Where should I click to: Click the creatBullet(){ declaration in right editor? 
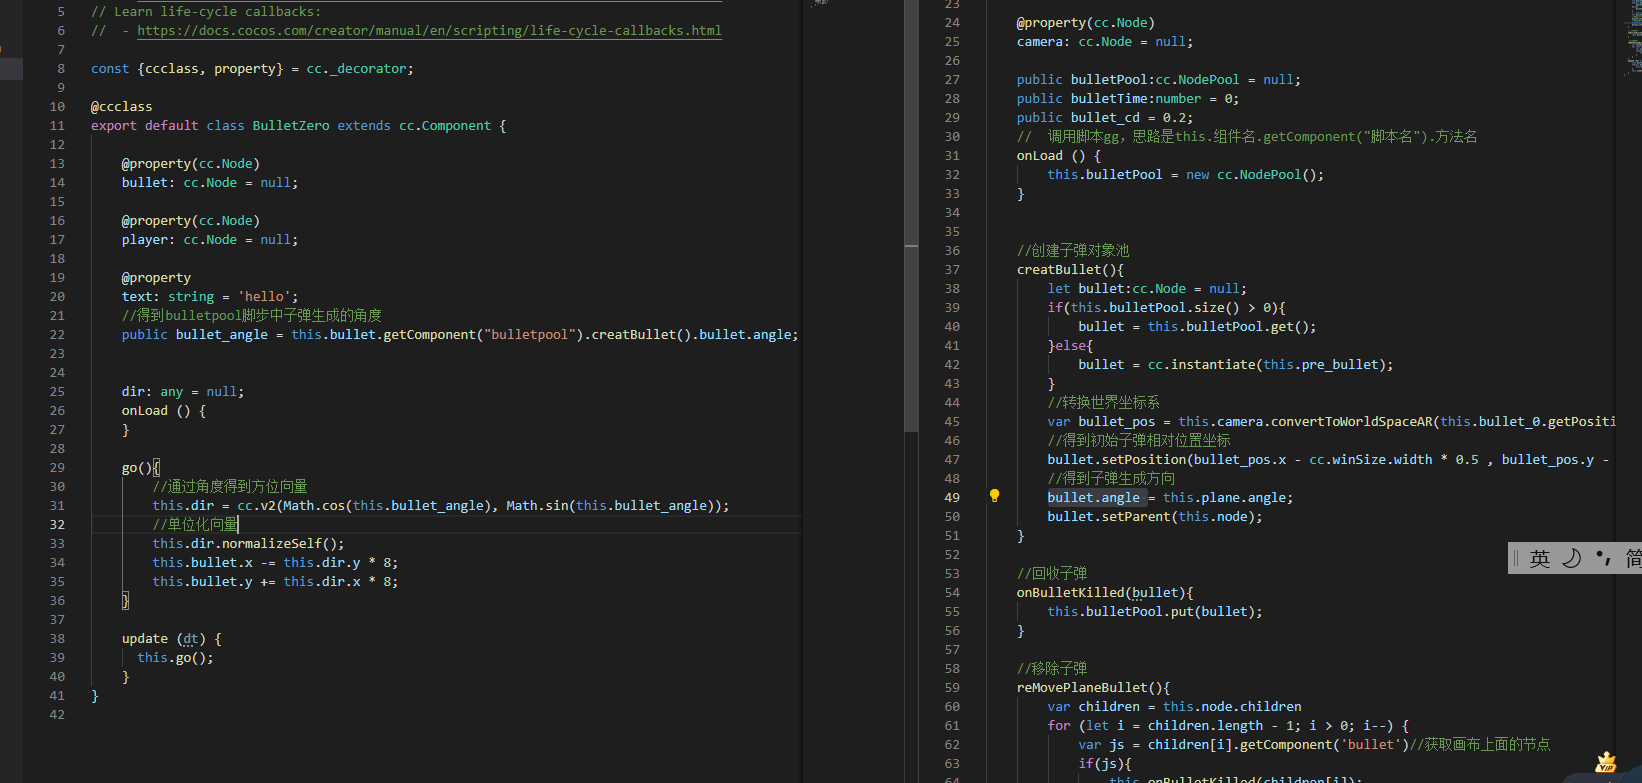point(1070,270)
